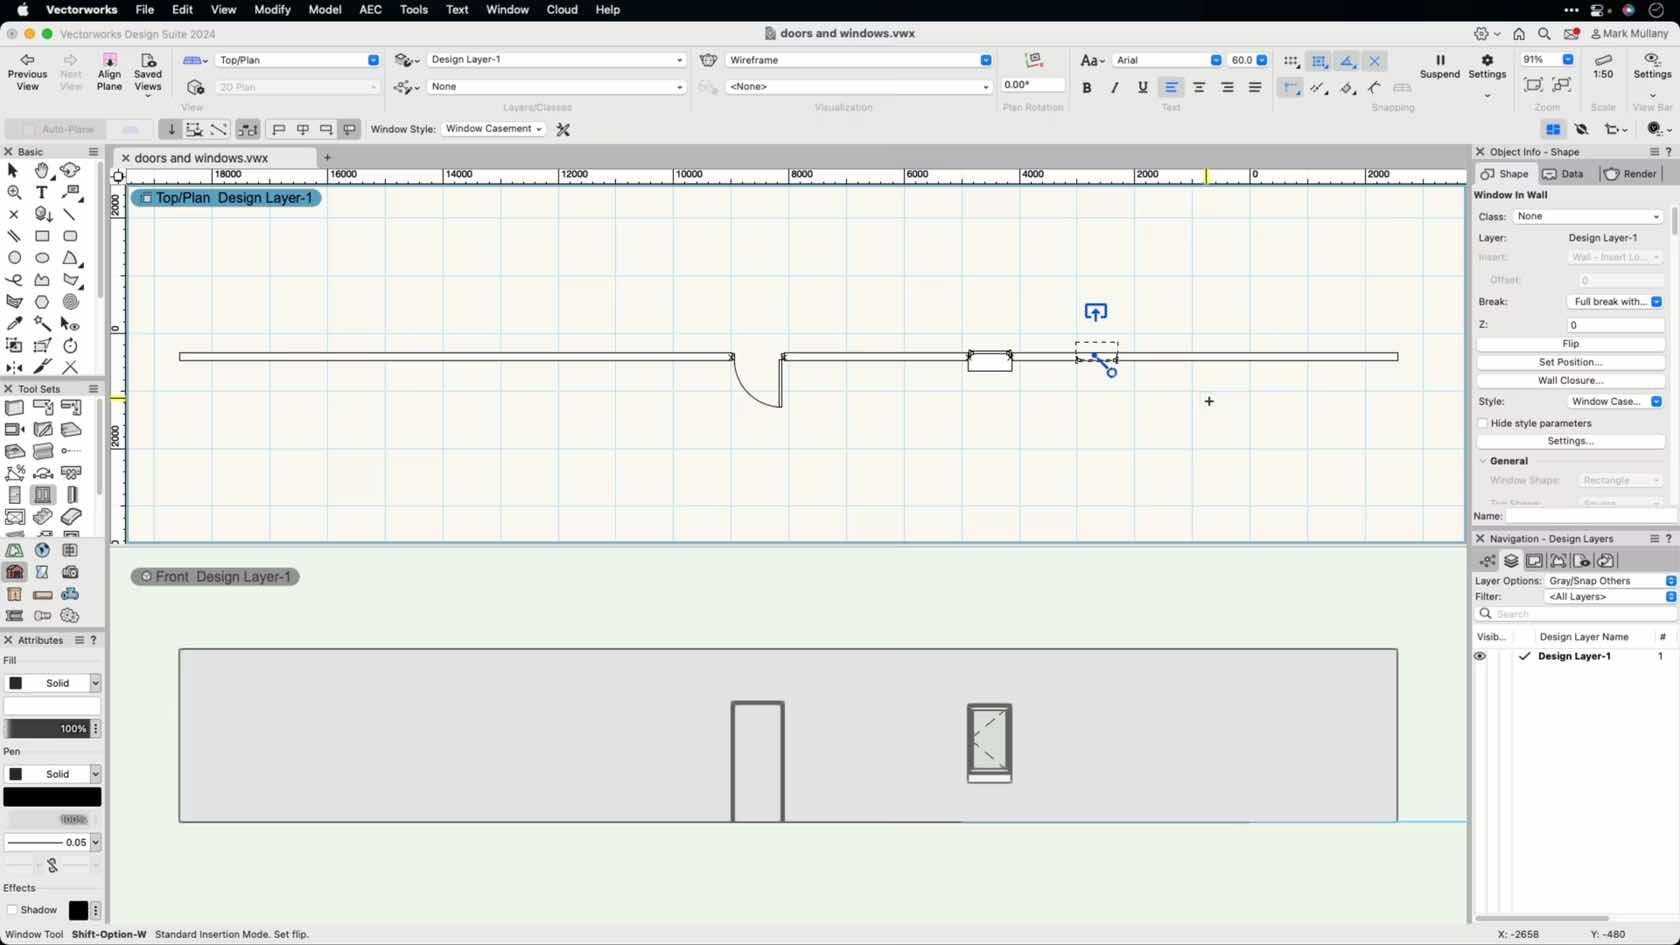Click the black pen color swatch

point(52,797)
